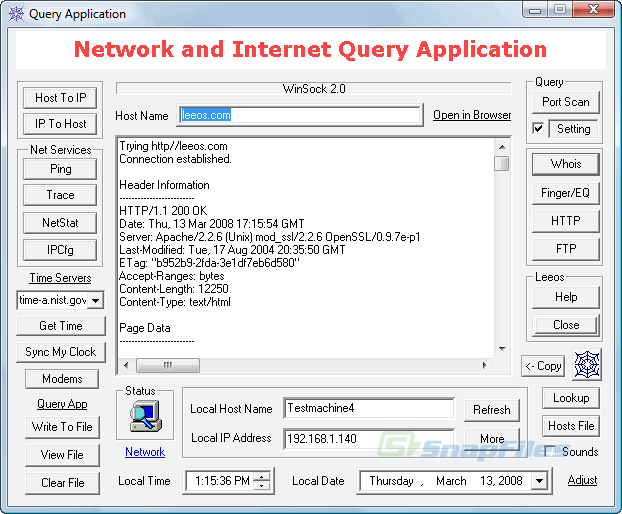This screenshot has width=622, height=514.
Task: Toggle the checkbox next to Setting
Action: (x=538, y=128)
